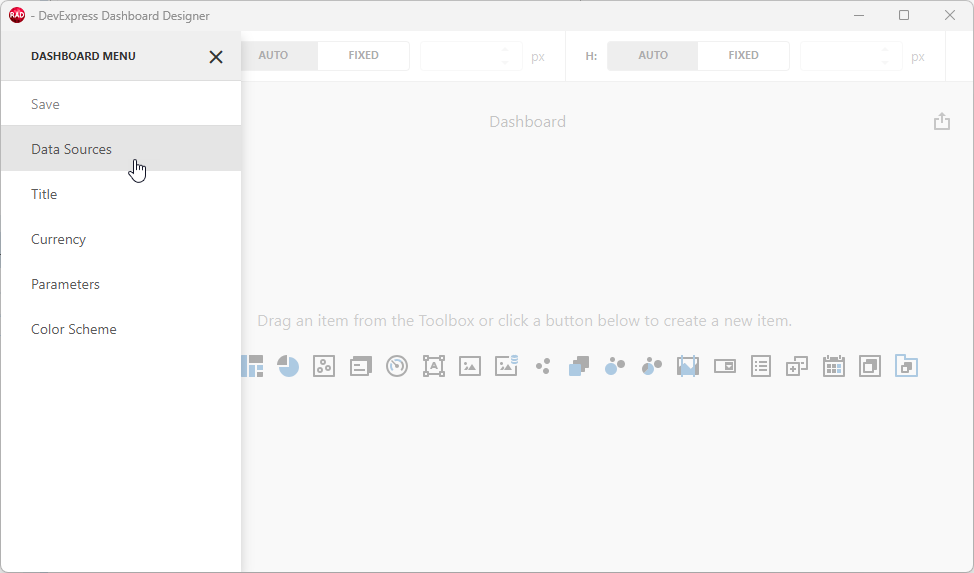Maximize the Dashboard Designer window
The image size is (974, 573).
point(904,15)
